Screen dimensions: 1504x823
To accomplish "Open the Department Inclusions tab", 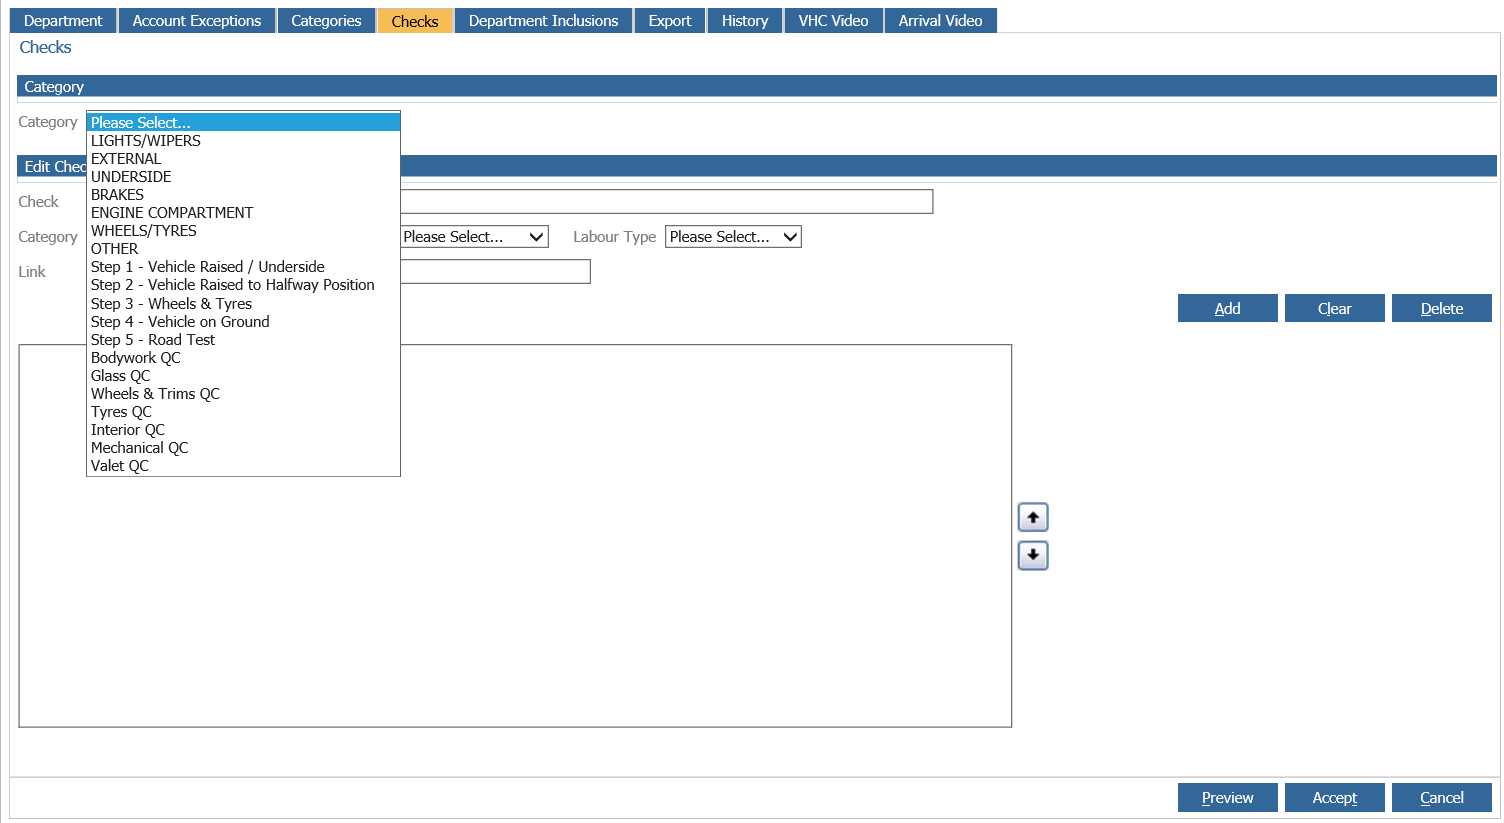I will click(x=543, y=20).
